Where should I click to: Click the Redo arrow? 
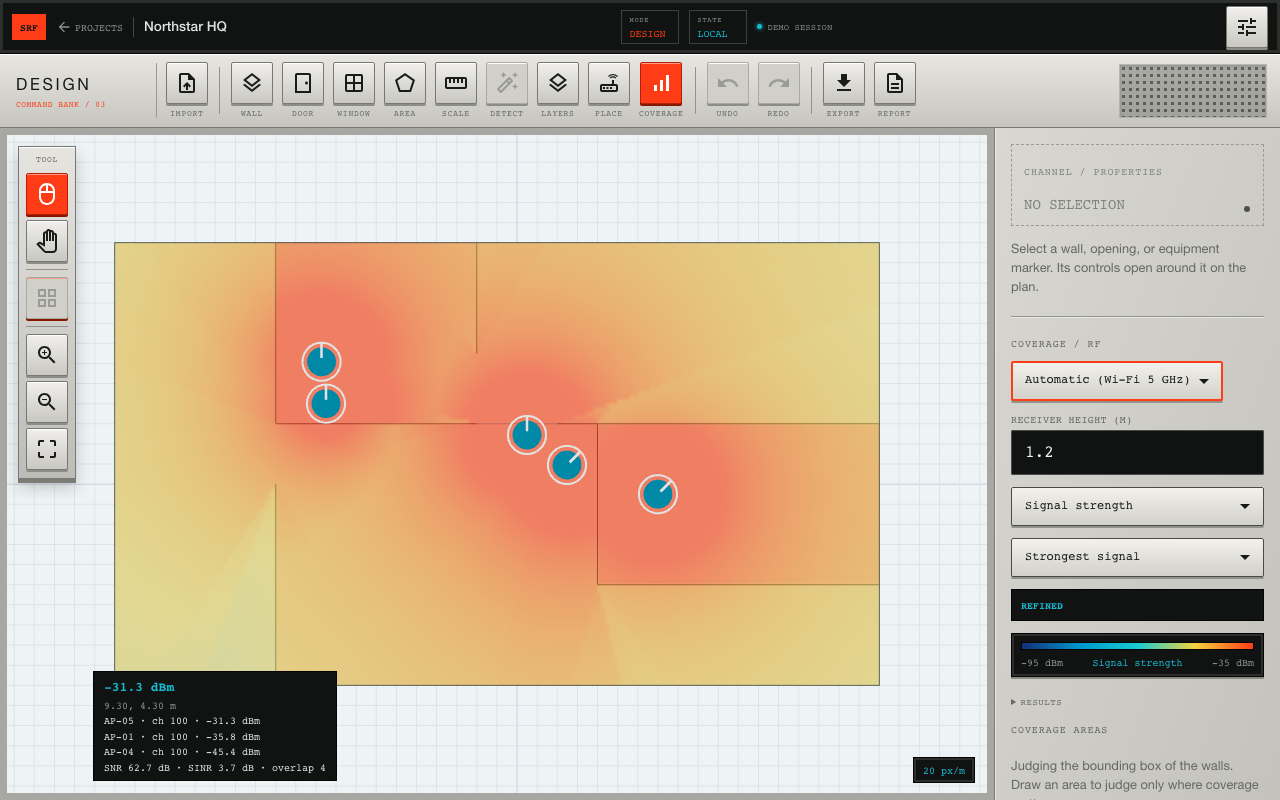coord(779,83)
